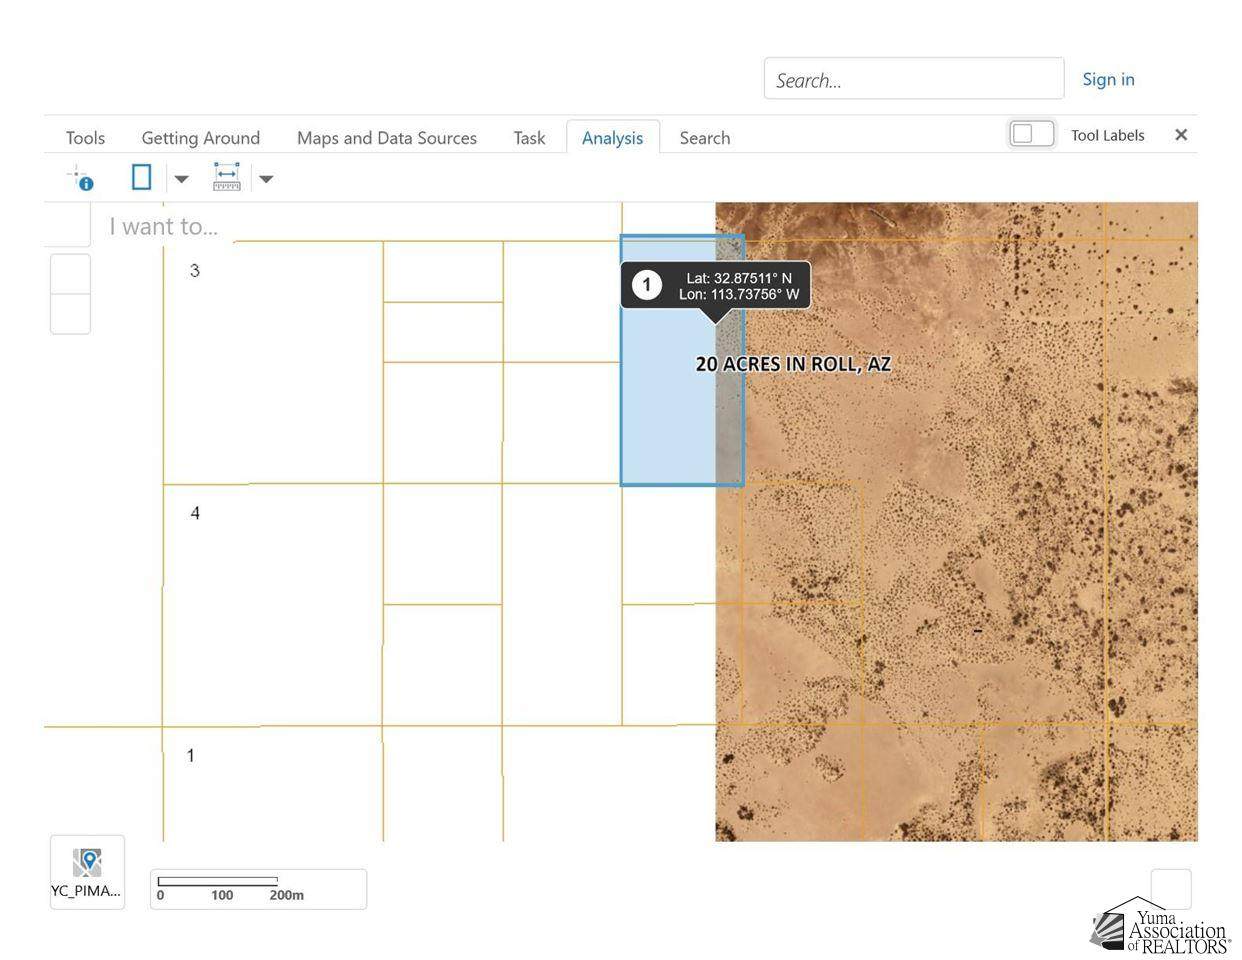Click the Yuma Association of Realtors logo

[1160, 926]
